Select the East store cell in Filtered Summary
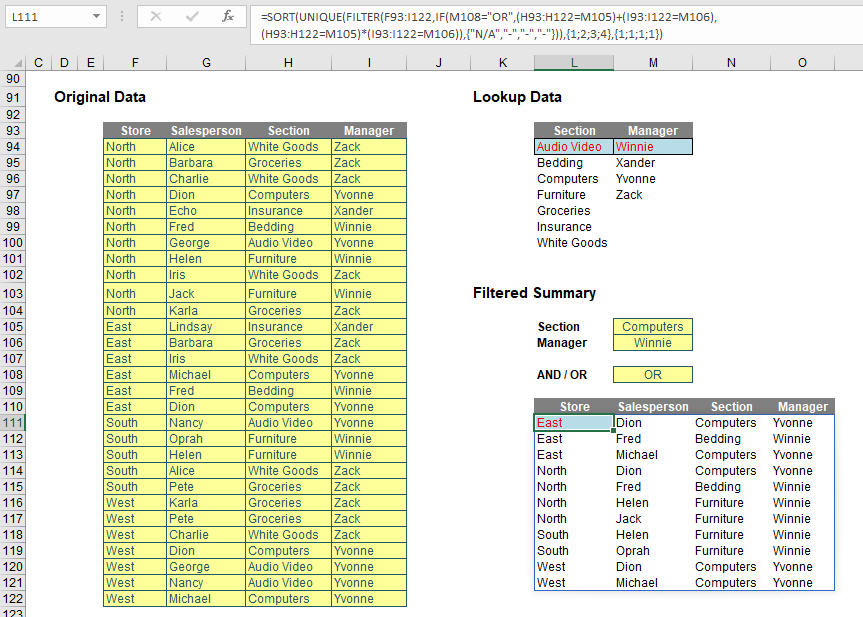 [x=575, y=423]
